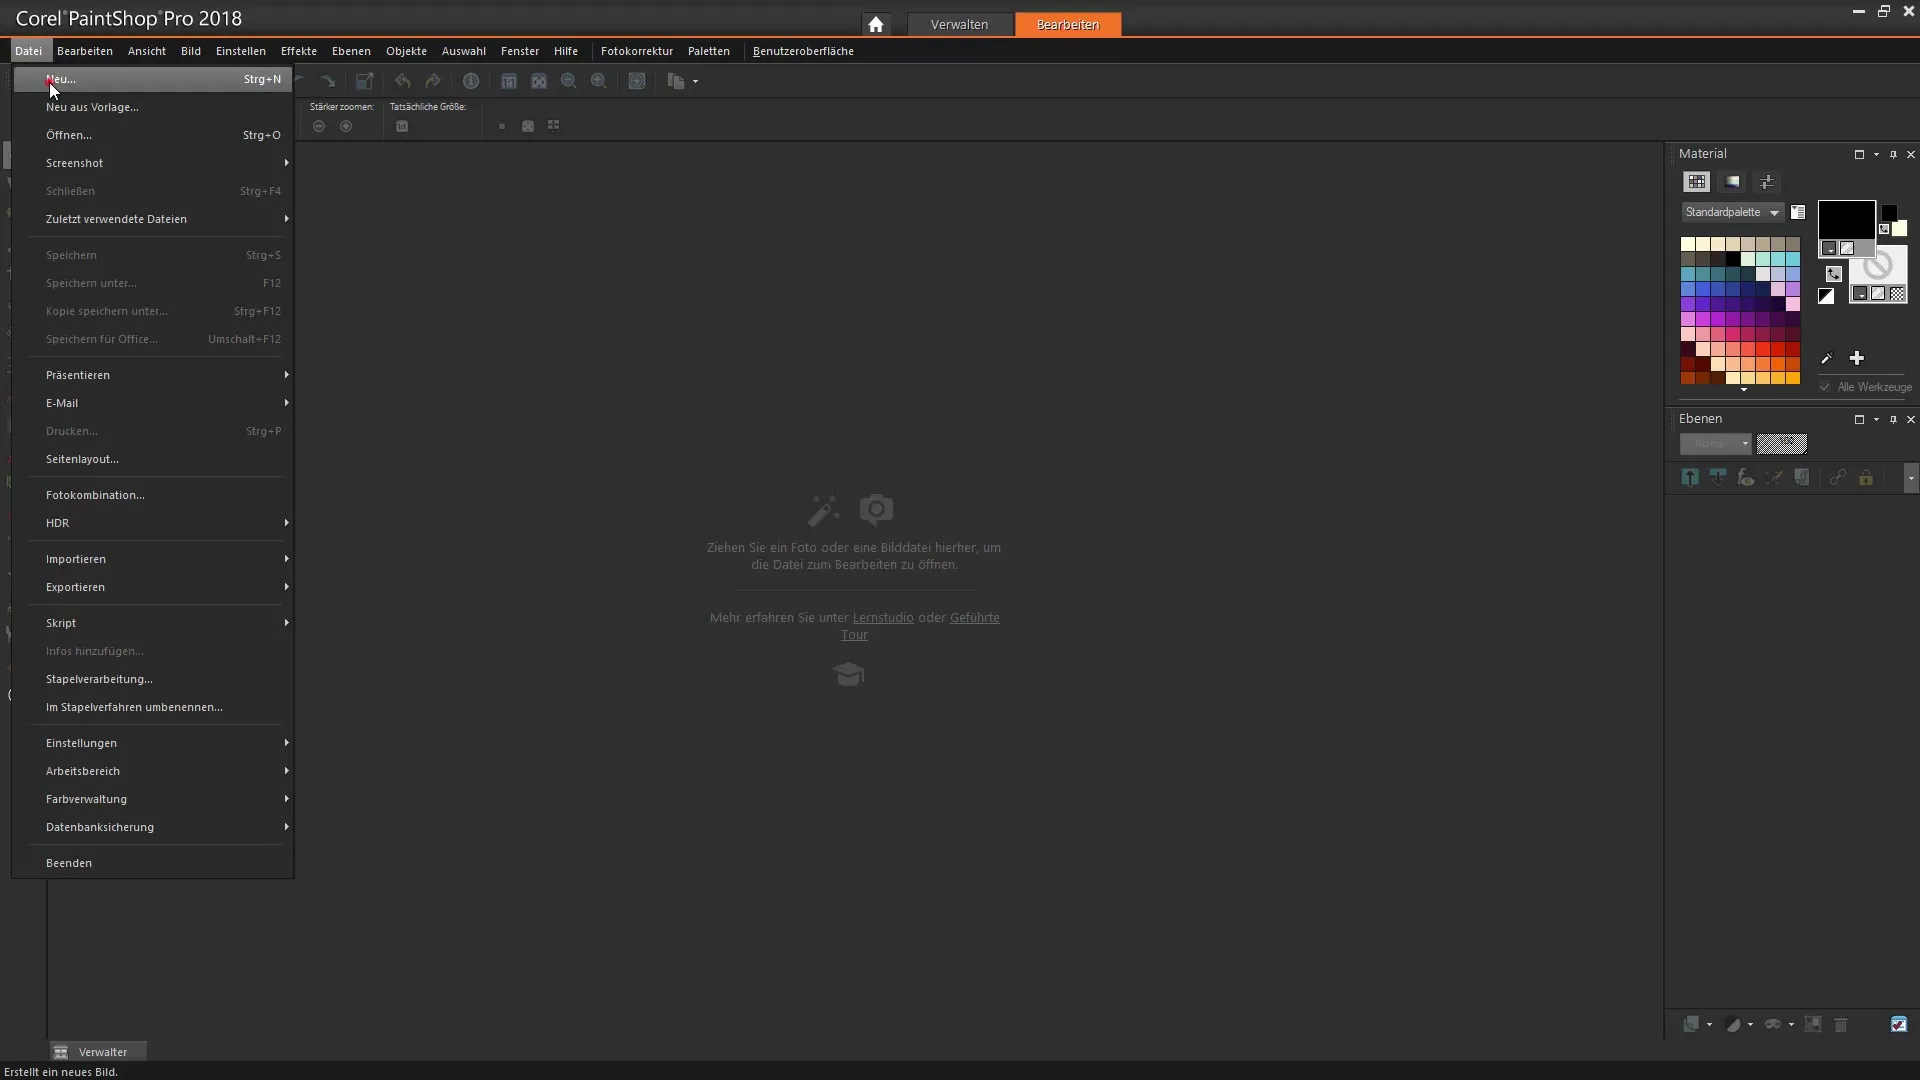Click the redo arrow in toolbar

pos(433,81)
